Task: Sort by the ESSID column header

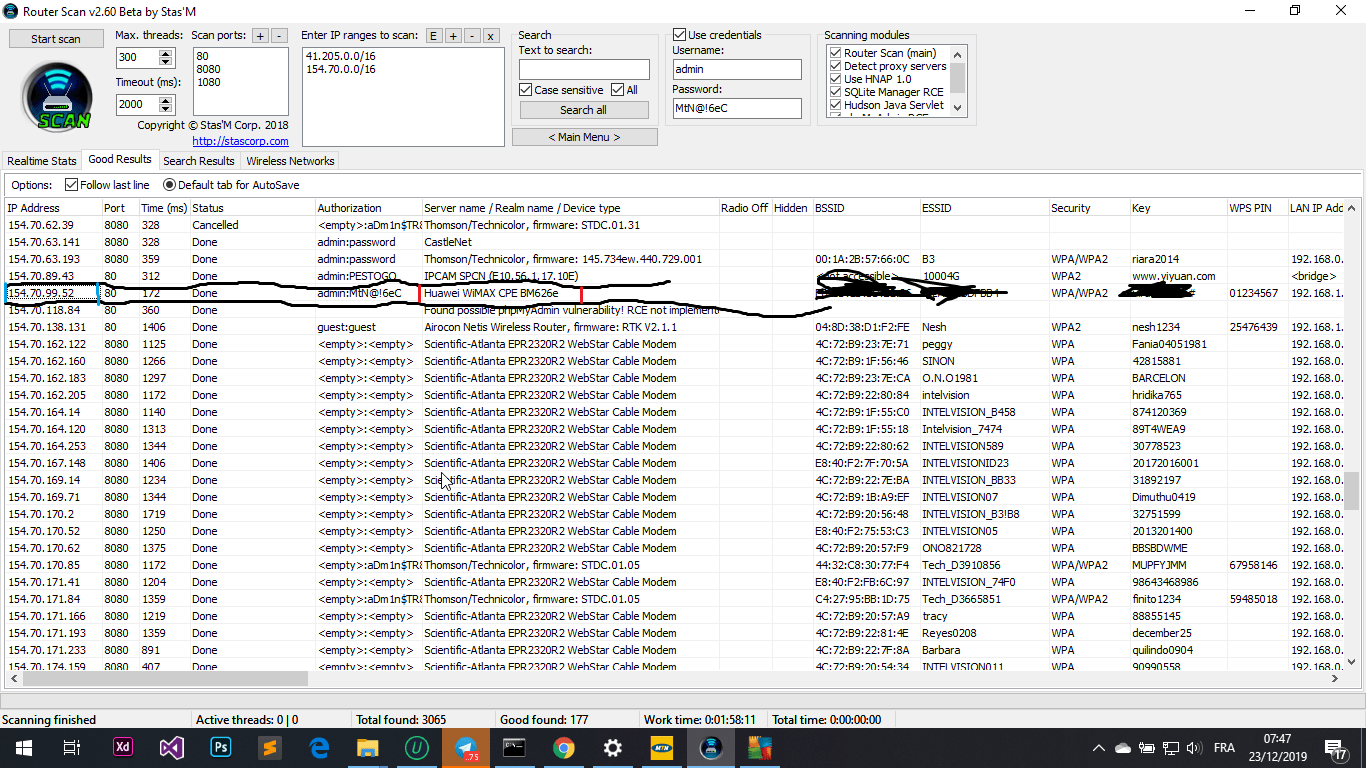Action: coord(983,208)
